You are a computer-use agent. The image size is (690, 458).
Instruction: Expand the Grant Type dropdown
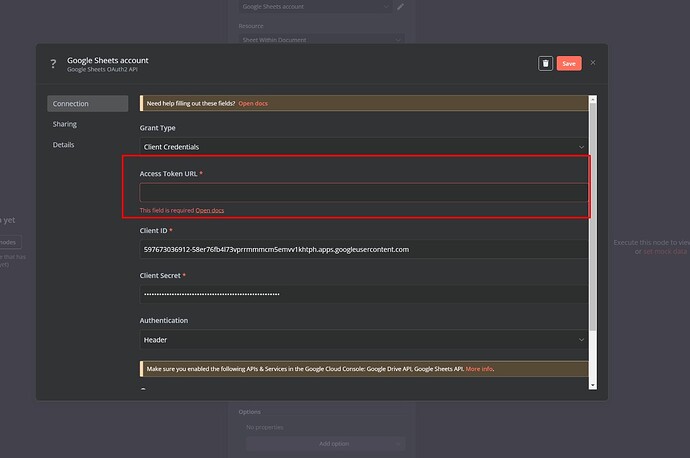pyautogui.click(x=364, y=147)
